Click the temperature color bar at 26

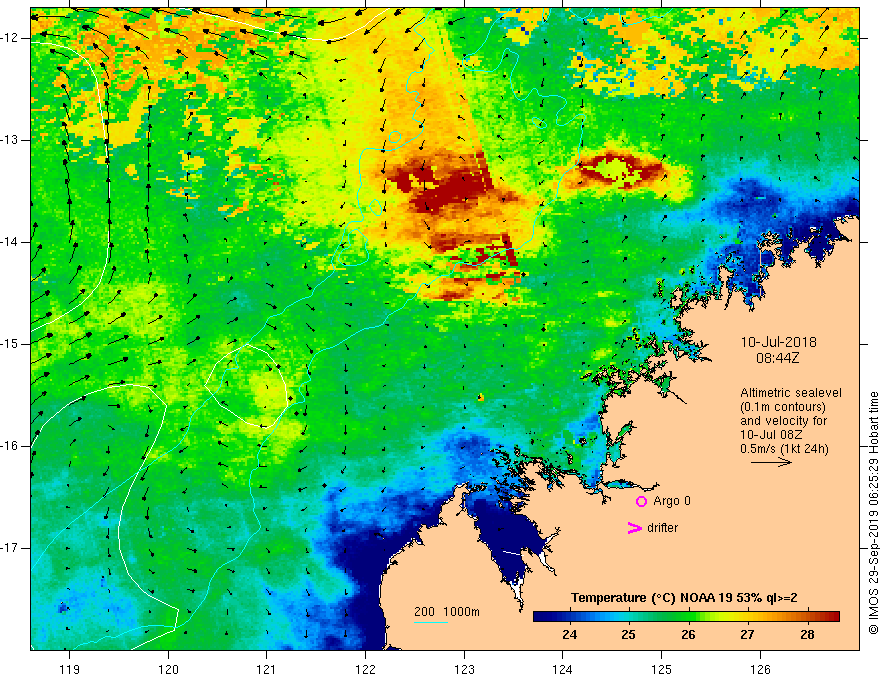pos(688,617)
